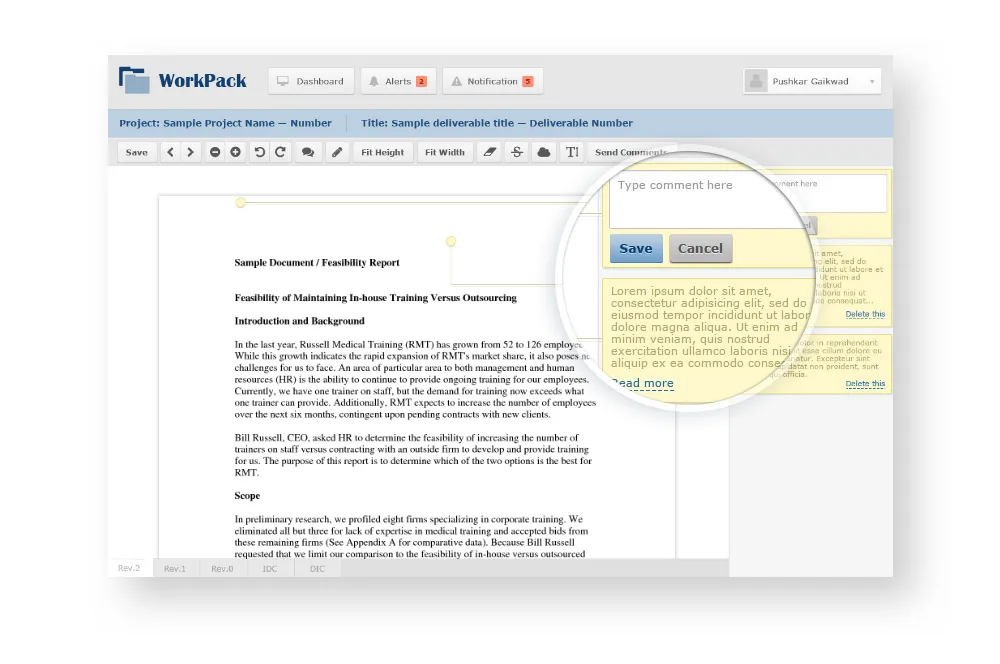The height and width of the screenshot is (664, 1000).
Task: Rotate document counterclockwise
Action: click(260, 152)
